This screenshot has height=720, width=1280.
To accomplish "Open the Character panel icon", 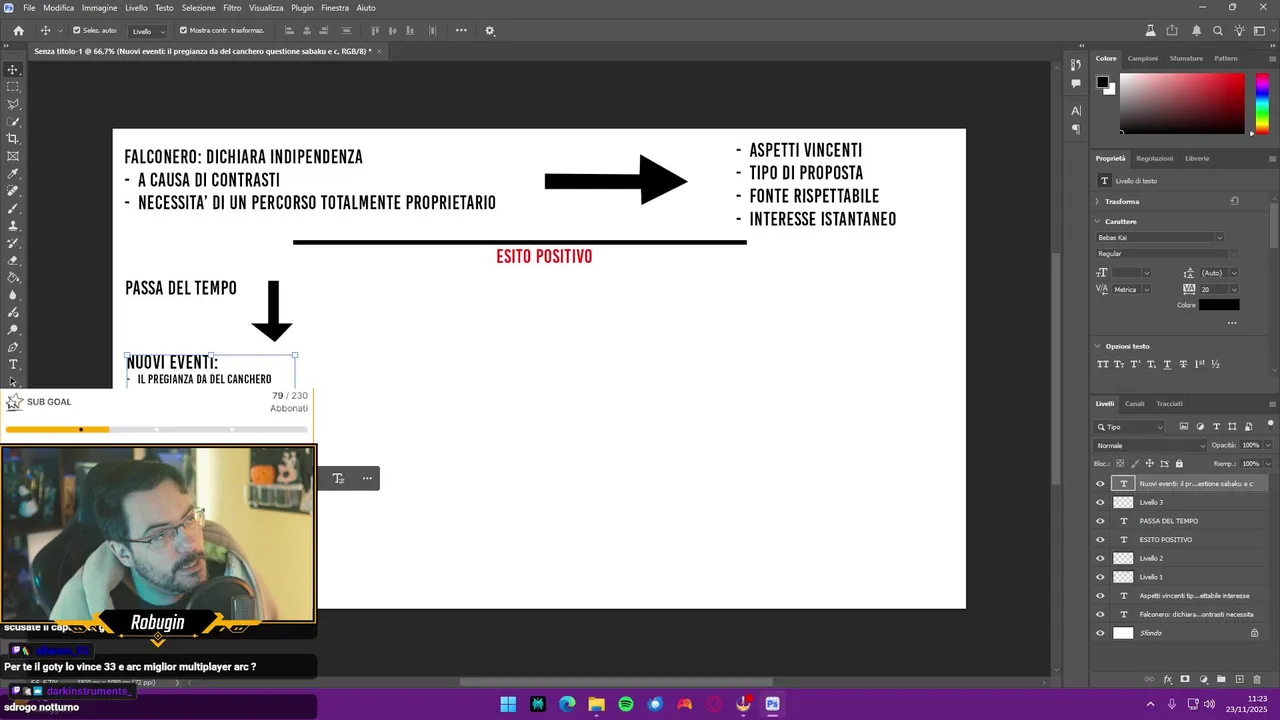I will [x=1076, y=110].
